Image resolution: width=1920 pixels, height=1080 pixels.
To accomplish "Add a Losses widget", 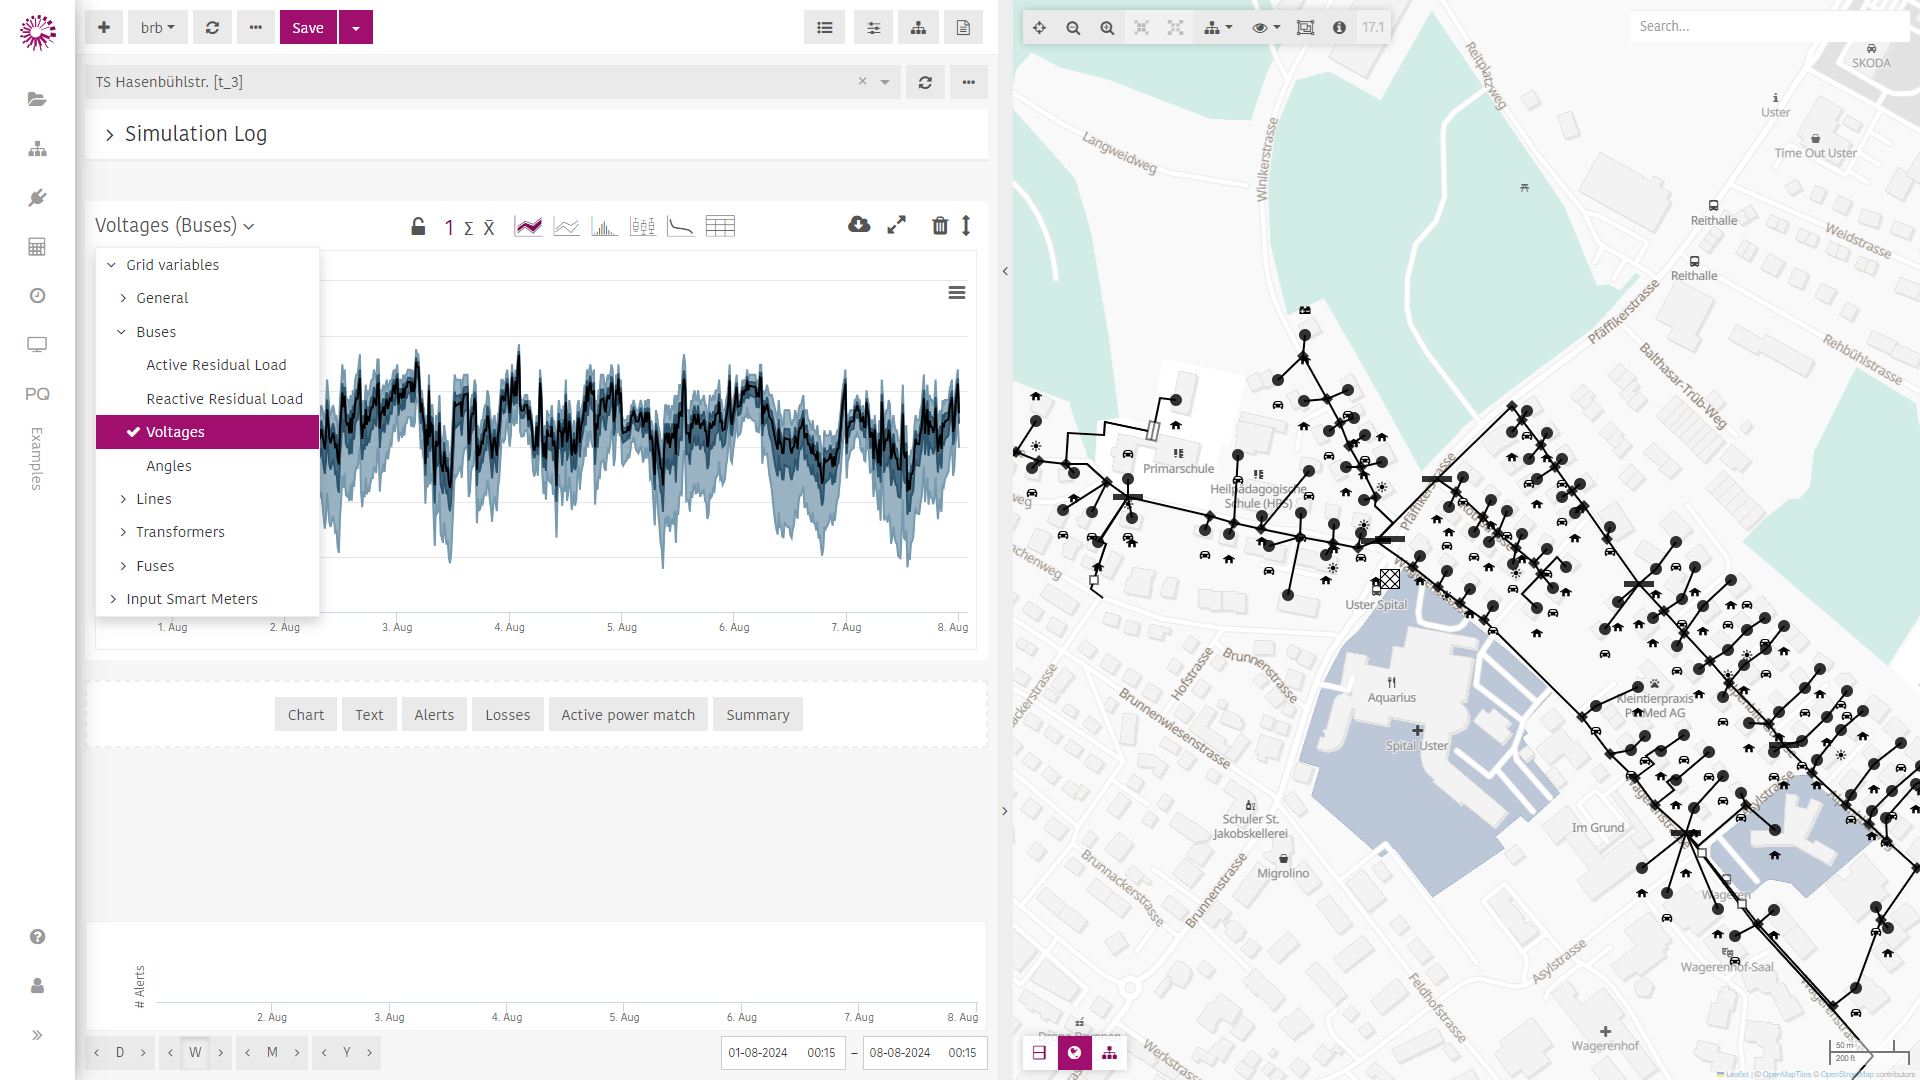I will point(508,715).
